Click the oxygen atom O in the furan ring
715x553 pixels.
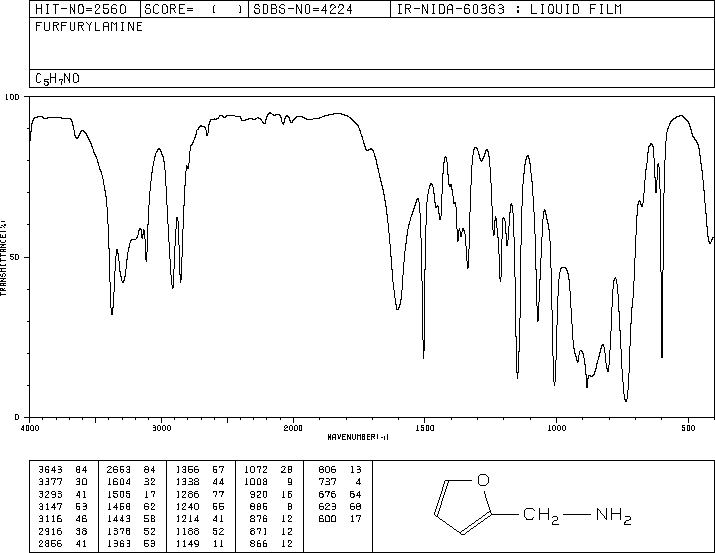(483, 480)
